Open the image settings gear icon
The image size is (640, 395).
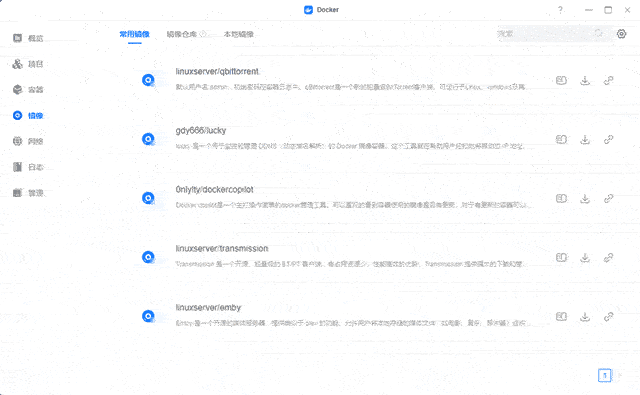point(621,34)
